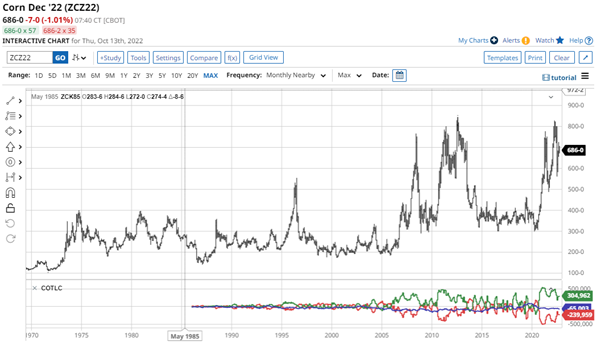Expand measure tool options chevron
Screen dimensions: 605x363
20,177
